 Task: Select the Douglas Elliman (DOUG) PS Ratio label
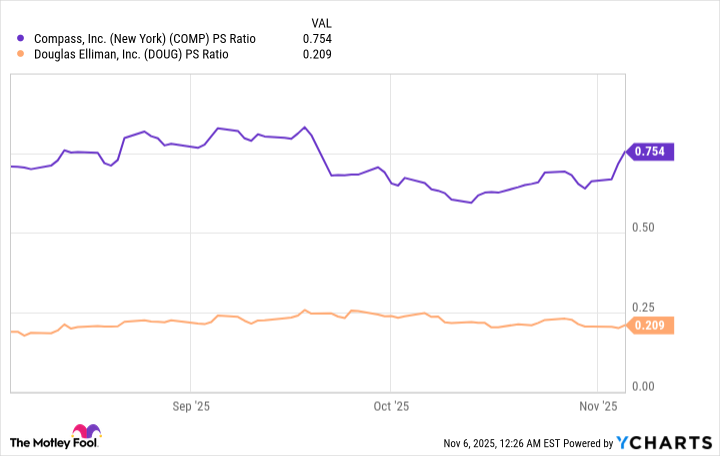tap(131, 54)
